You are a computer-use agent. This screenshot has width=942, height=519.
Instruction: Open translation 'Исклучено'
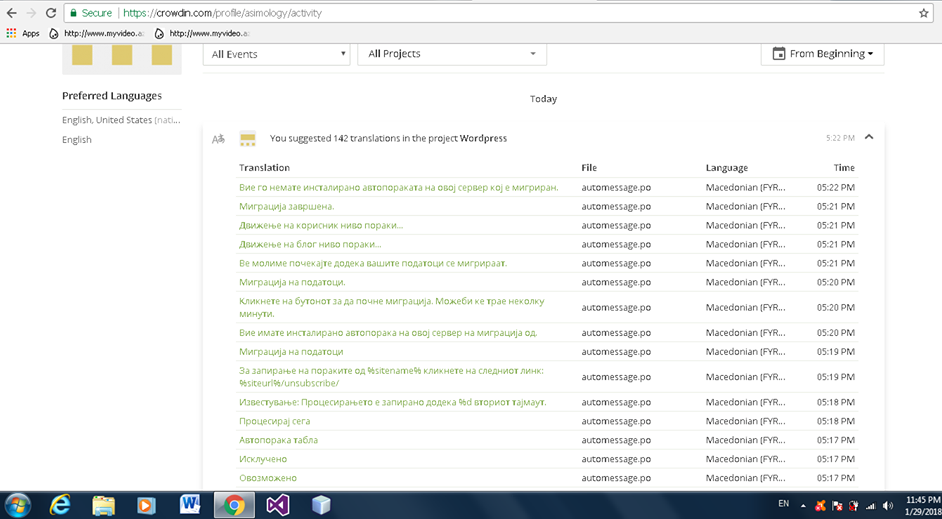pos(263,459)
